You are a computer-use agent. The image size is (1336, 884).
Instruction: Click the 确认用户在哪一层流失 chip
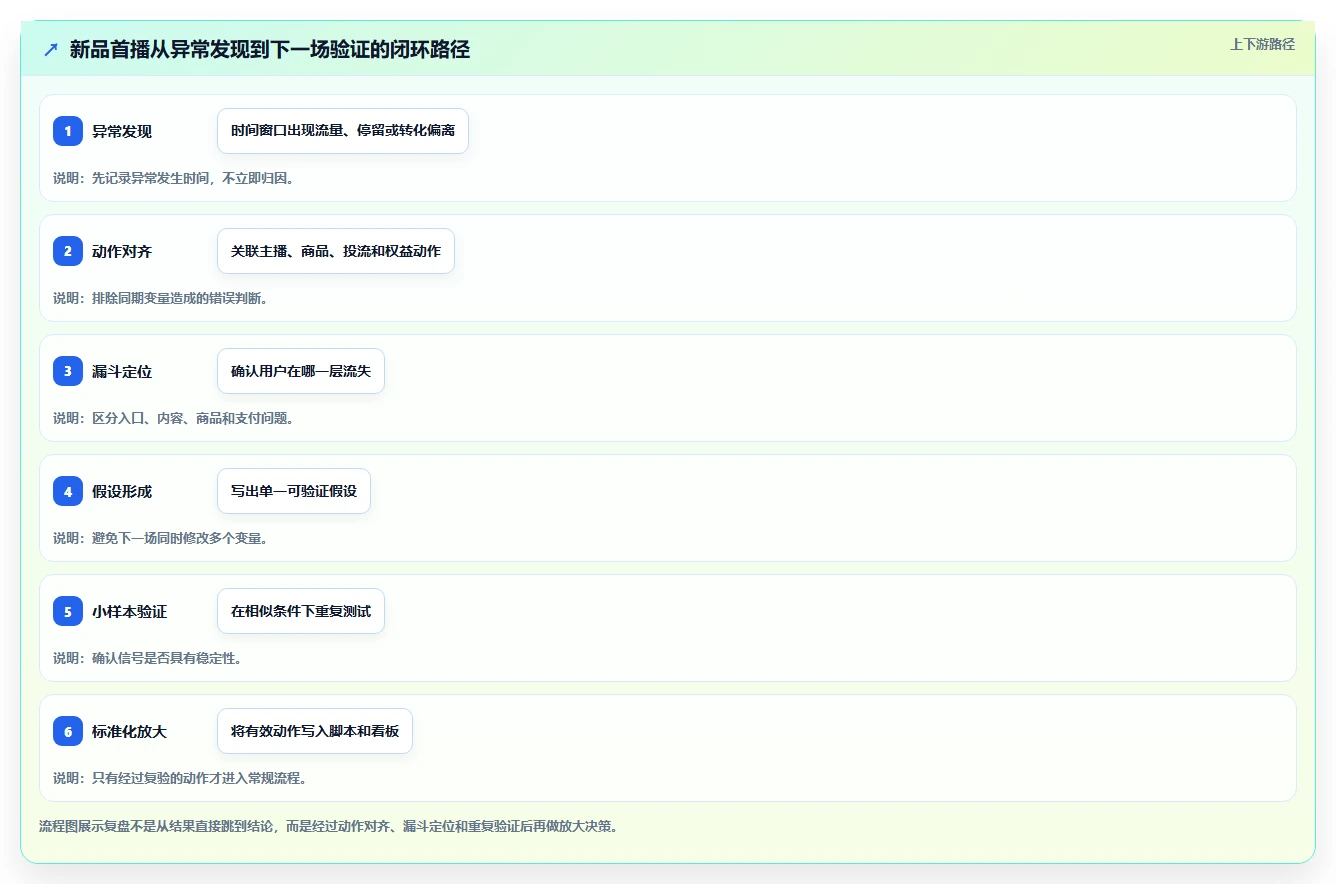point(301,371)
